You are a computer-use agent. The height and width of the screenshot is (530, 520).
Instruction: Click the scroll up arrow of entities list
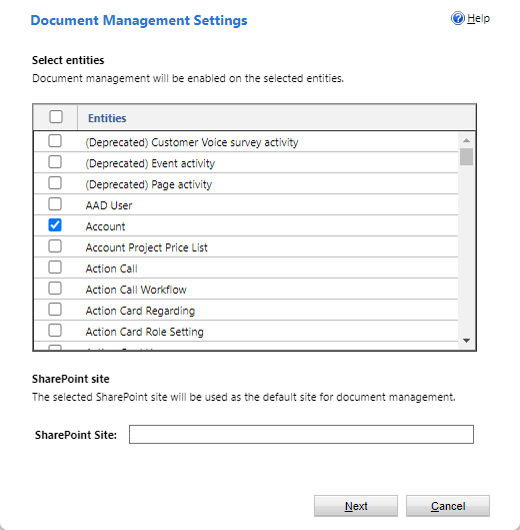click(x=466, y=140)
